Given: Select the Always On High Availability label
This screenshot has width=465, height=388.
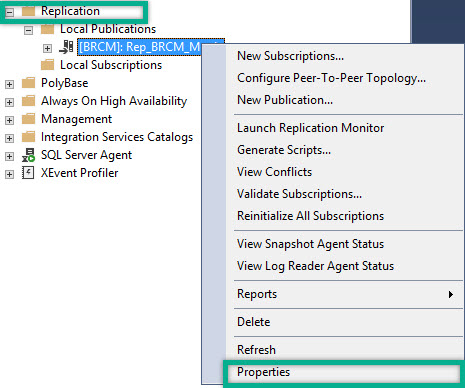Looking at the screenshot, I should click(114, 101).
